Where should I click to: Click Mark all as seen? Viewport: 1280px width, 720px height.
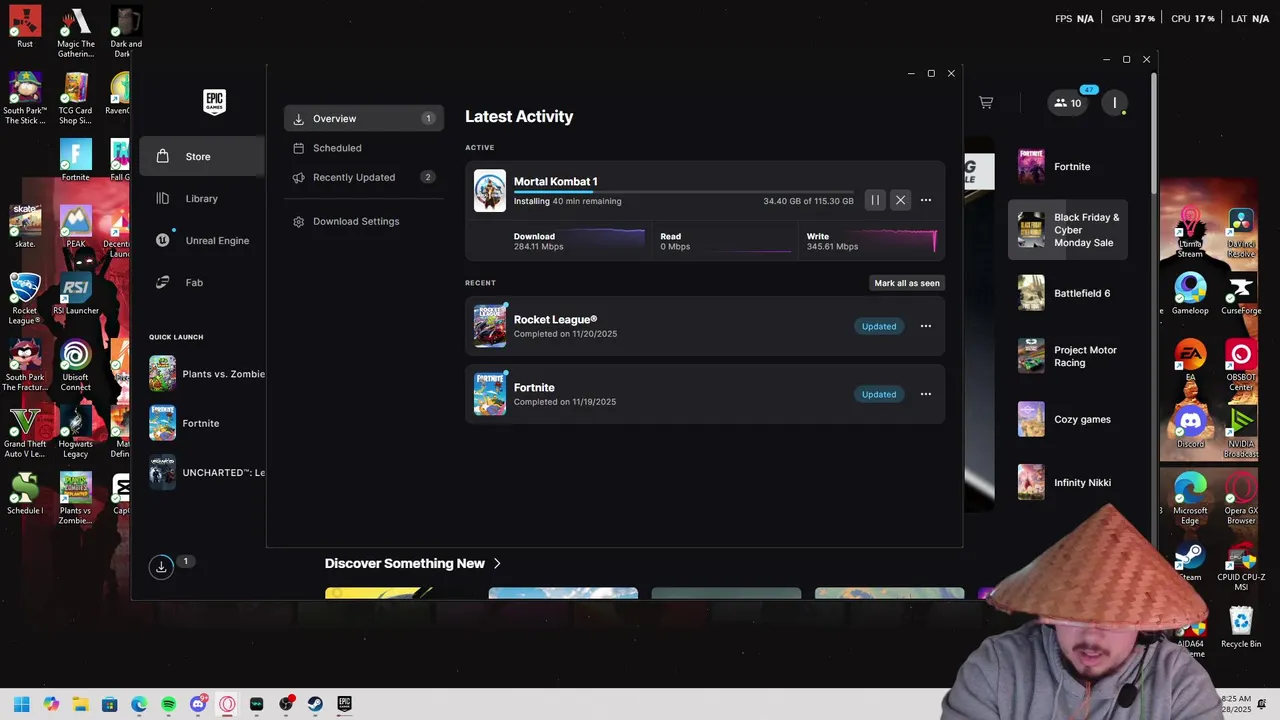click(907, 283)
